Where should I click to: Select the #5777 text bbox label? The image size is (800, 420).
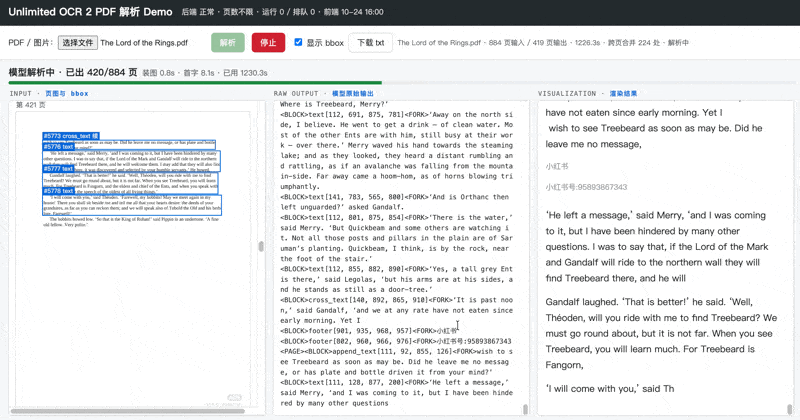point(58,168)
